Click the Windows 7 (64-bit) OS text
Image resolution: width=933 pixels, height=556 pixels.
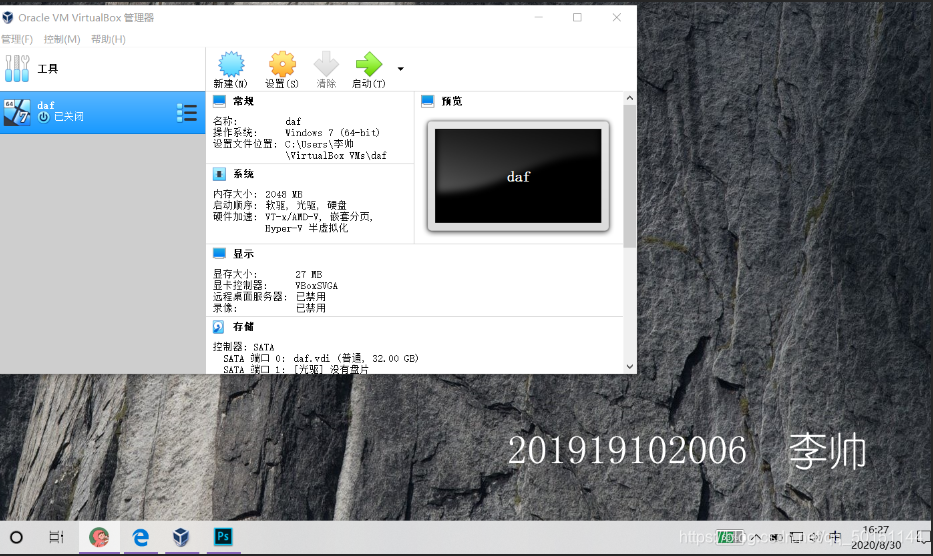(332, 133)
